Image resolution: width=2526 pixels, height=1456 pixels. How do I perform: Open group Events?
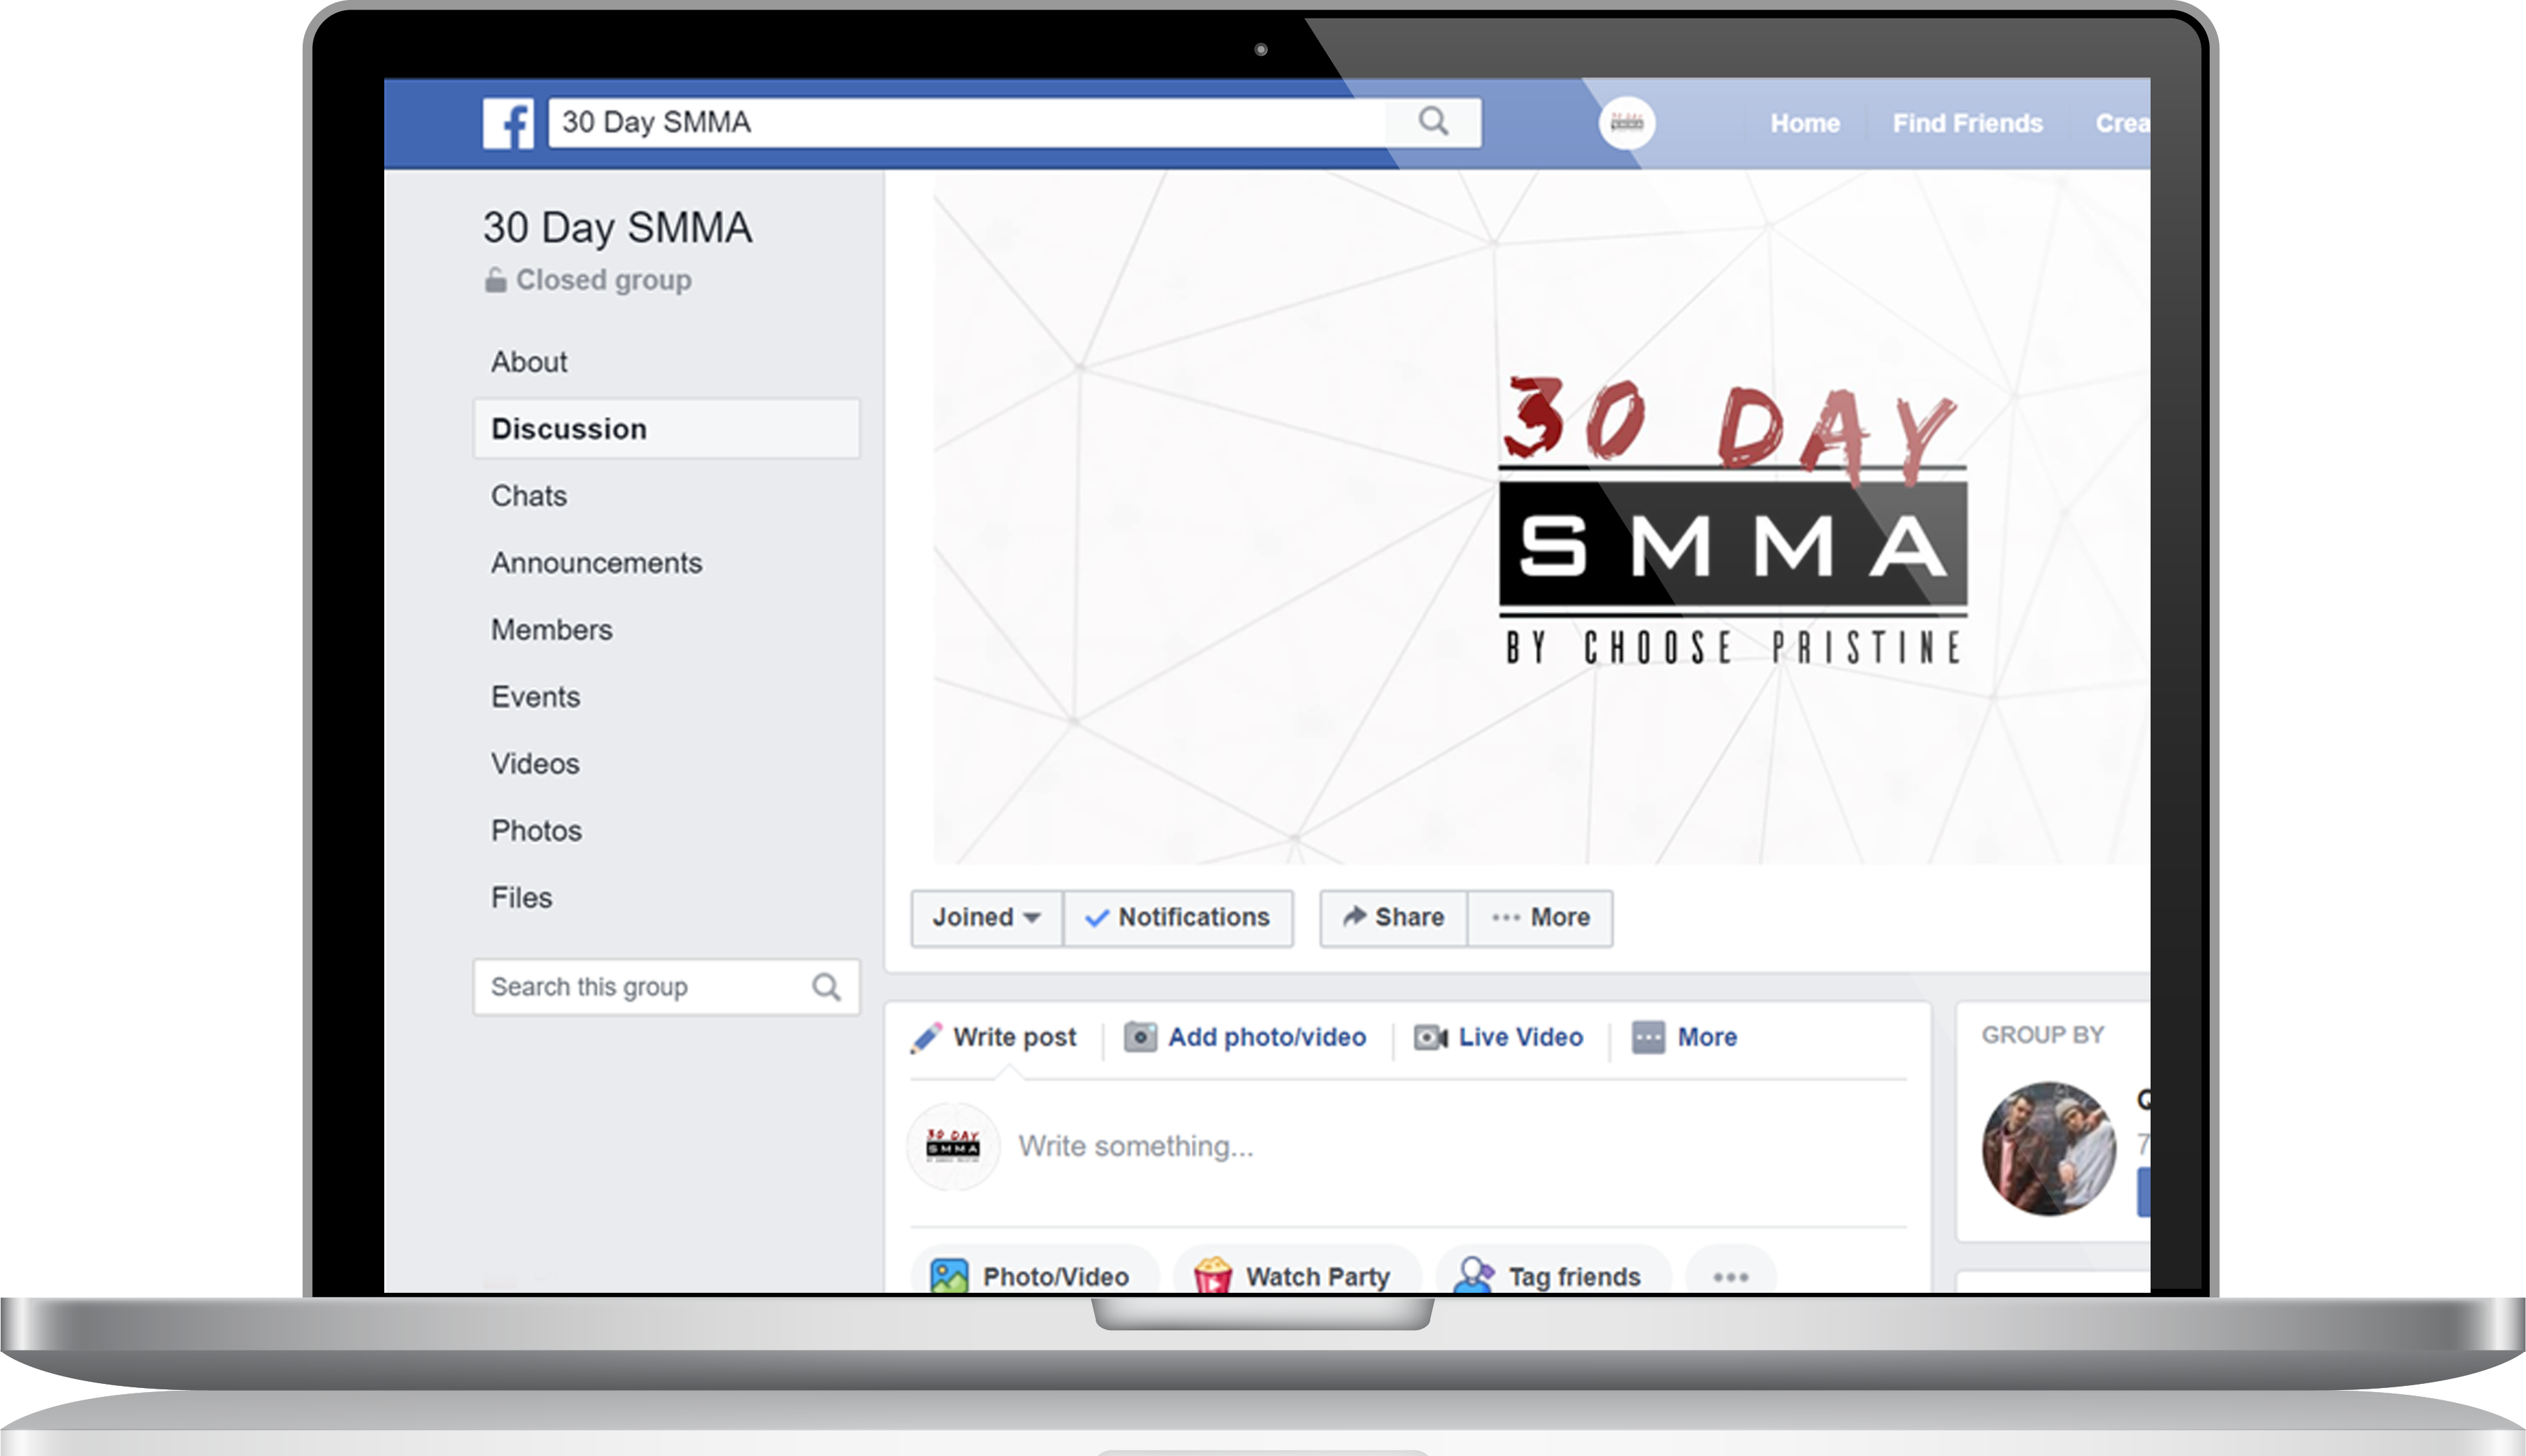(535, 697)
